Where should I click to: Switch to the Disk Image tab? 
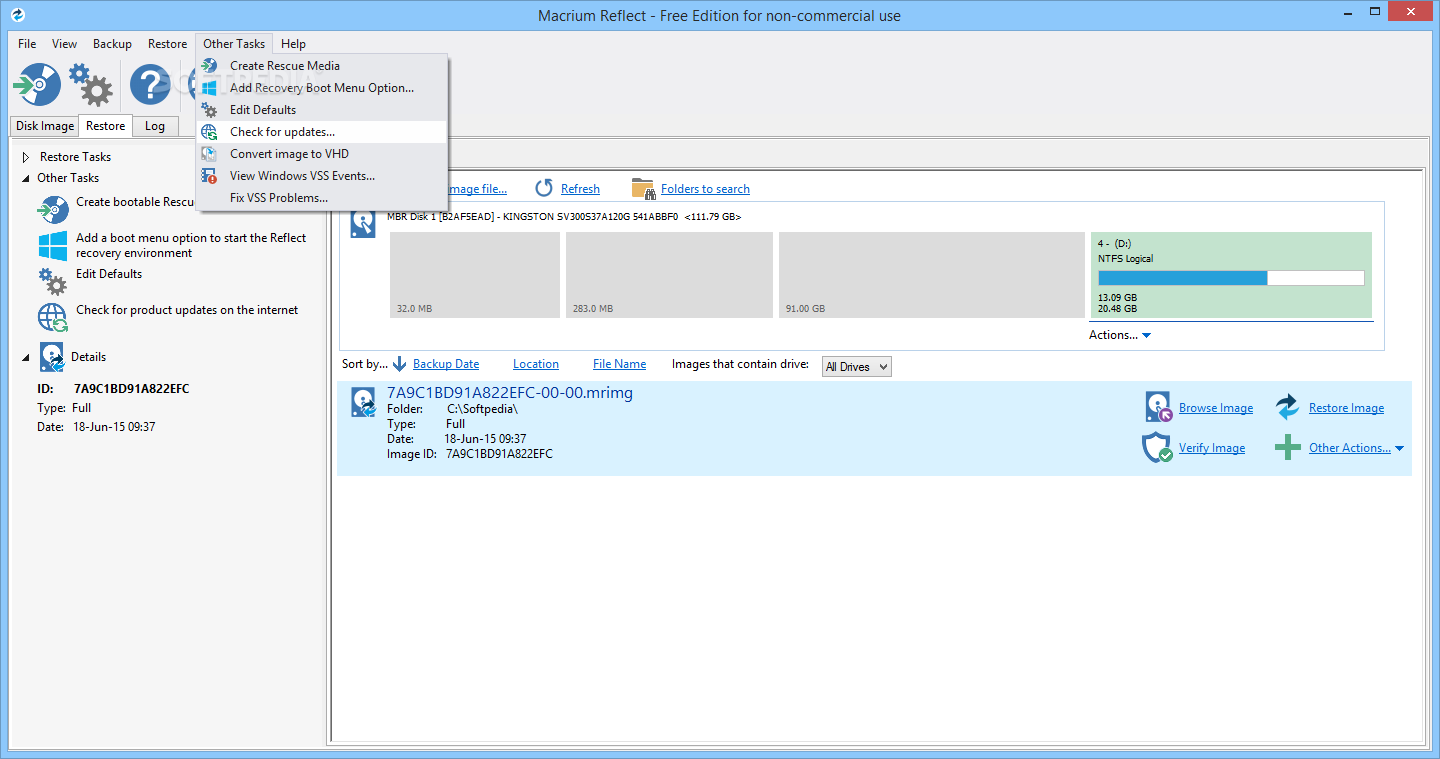[x=45, y=126]
